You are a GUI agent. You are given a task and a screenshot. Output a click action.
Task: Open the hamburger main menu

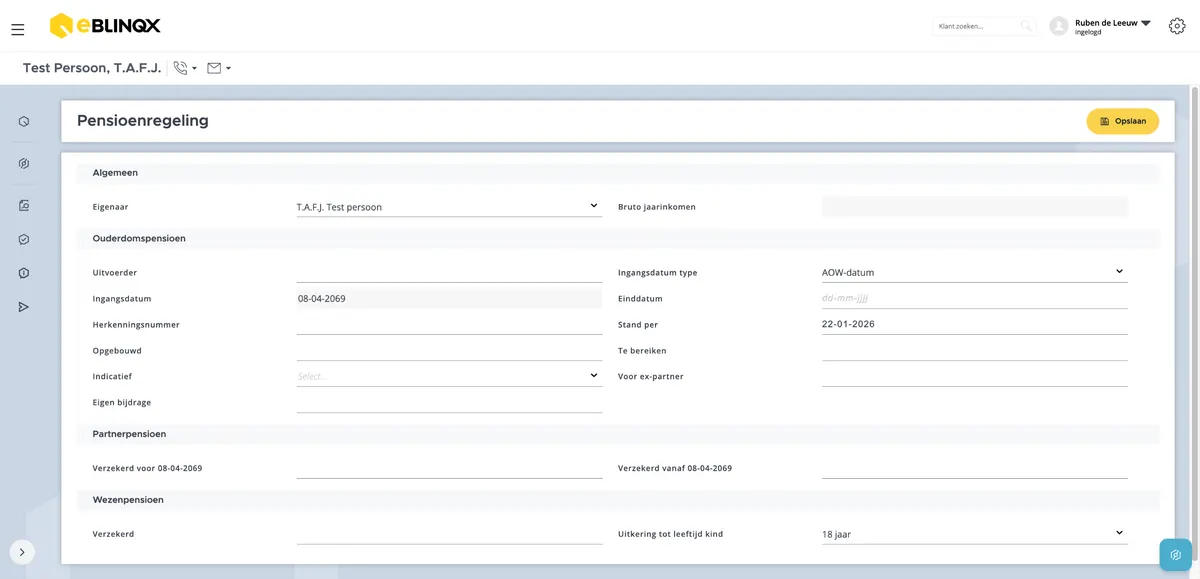pos(18,29)
